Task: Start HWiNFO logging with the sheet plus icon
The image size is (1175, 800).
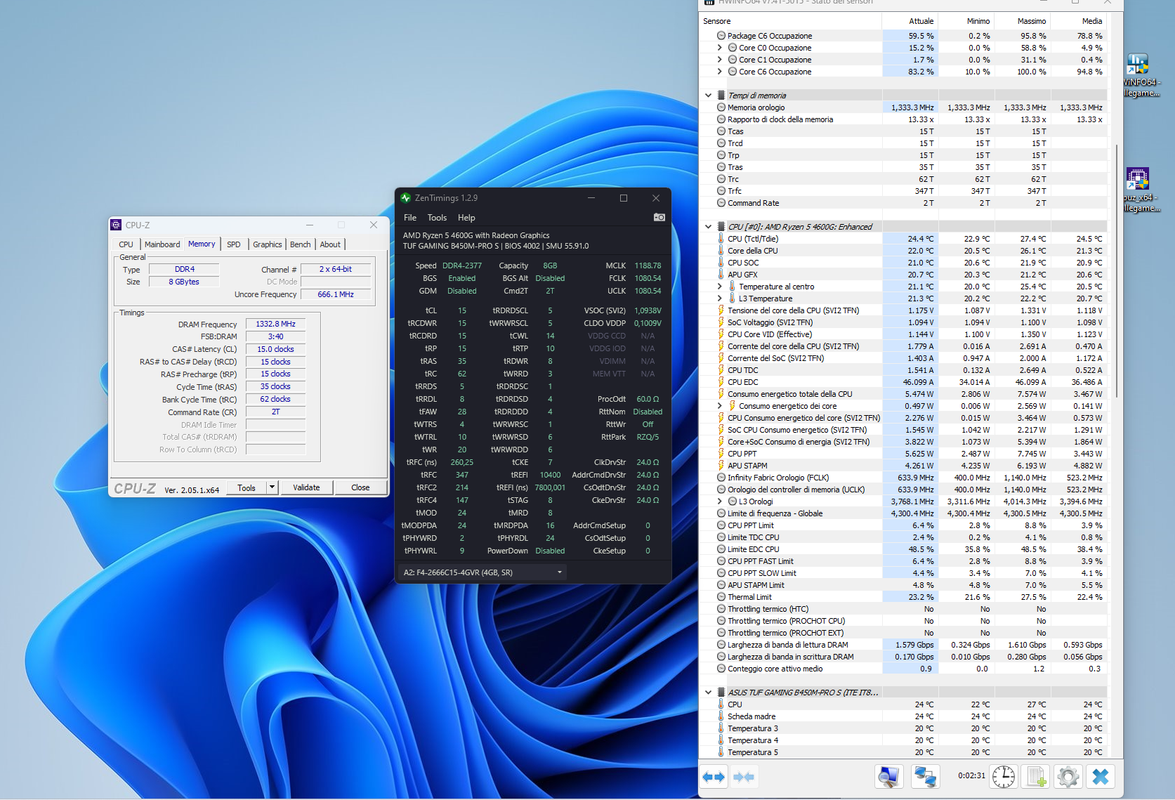Action: pos(1036,777)
